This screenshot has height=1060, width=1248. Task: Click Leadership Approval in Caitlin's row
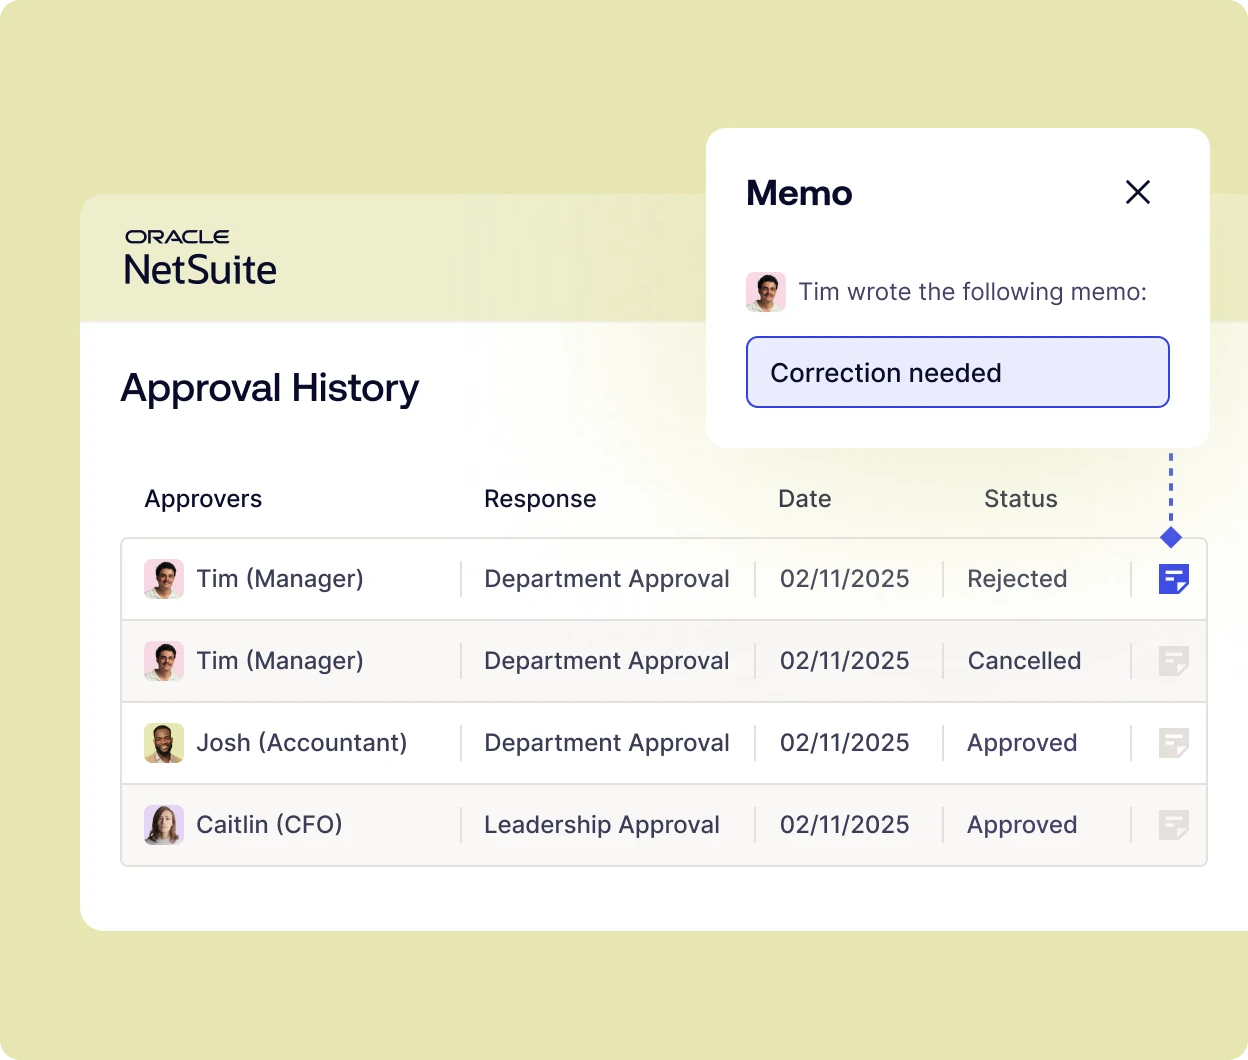click(x=601, y=825)
